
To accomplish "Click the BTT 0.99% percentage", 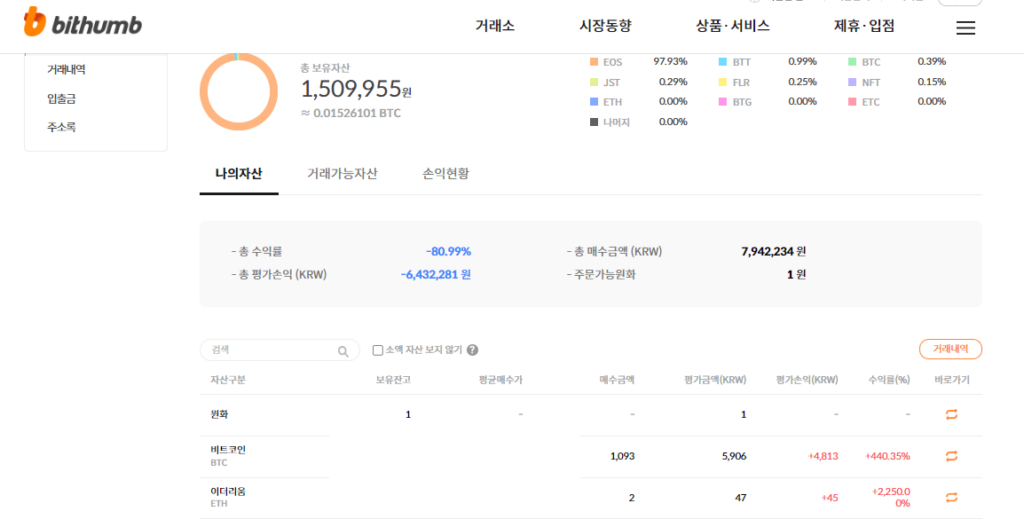I will point(802,61).
